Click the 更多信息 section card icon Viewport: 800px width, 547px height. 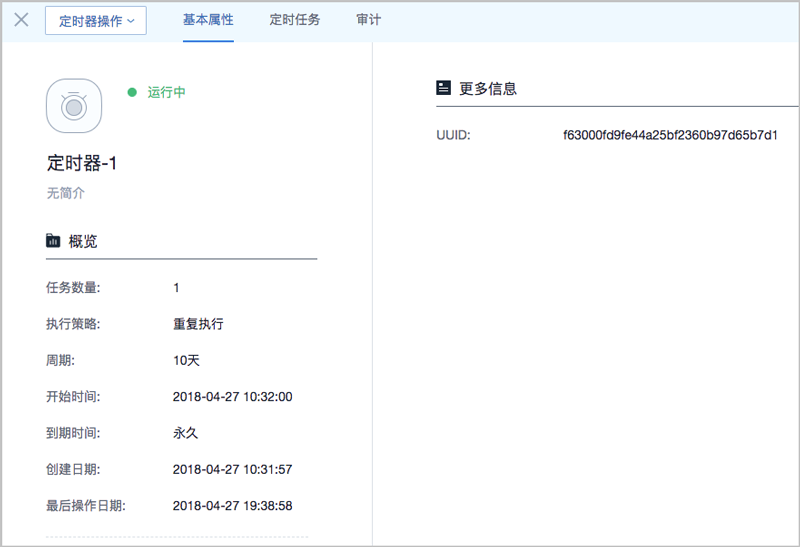tap(444, 88)
